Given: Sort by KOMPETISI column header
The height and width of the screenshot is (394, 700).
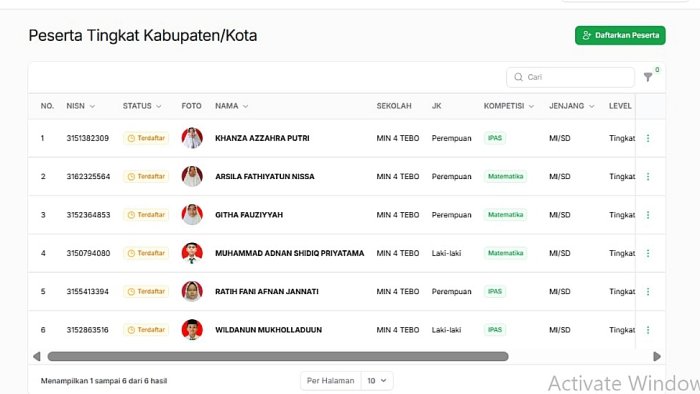Looking at the screenshot, I should tap(508, 106).
